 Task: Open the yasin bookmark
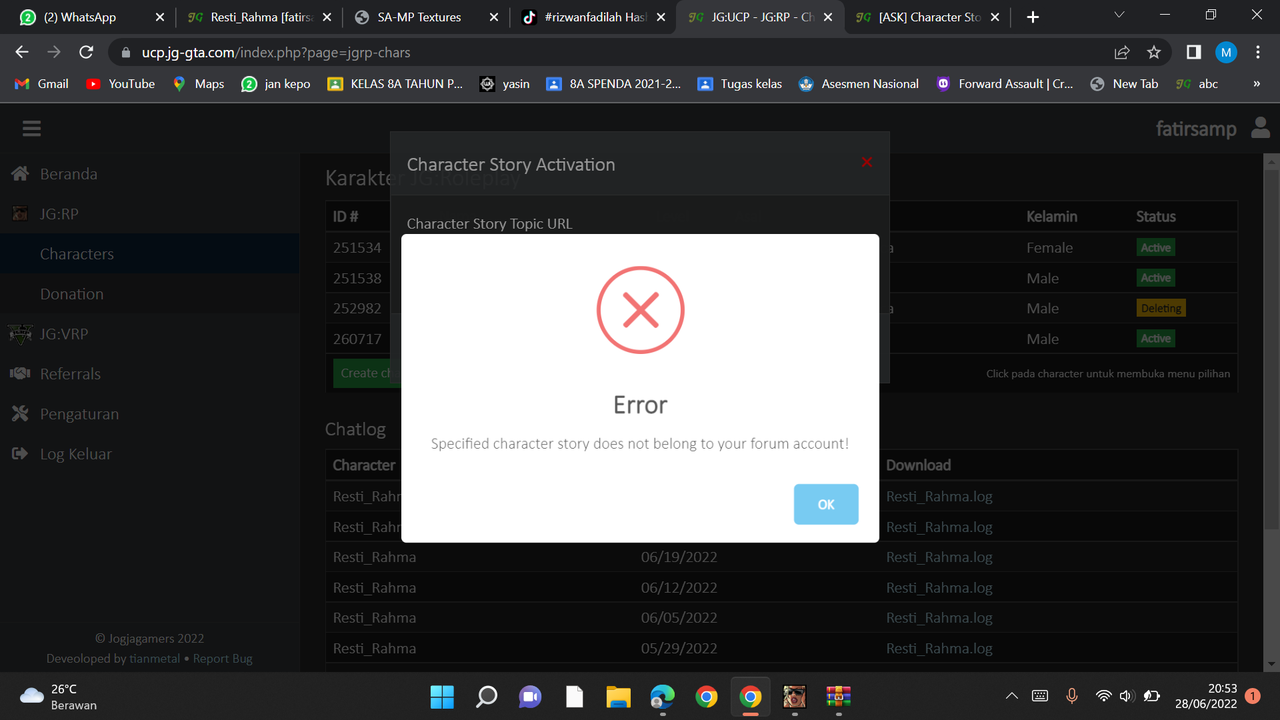pos(505,84)
